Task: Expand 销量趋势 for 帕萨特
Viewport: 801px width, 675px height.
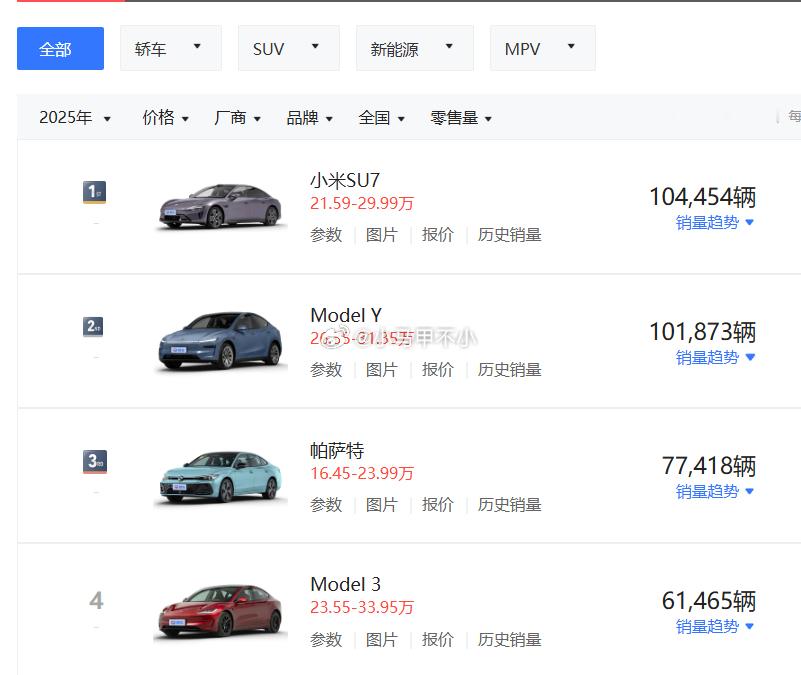Action: (715, 492)
